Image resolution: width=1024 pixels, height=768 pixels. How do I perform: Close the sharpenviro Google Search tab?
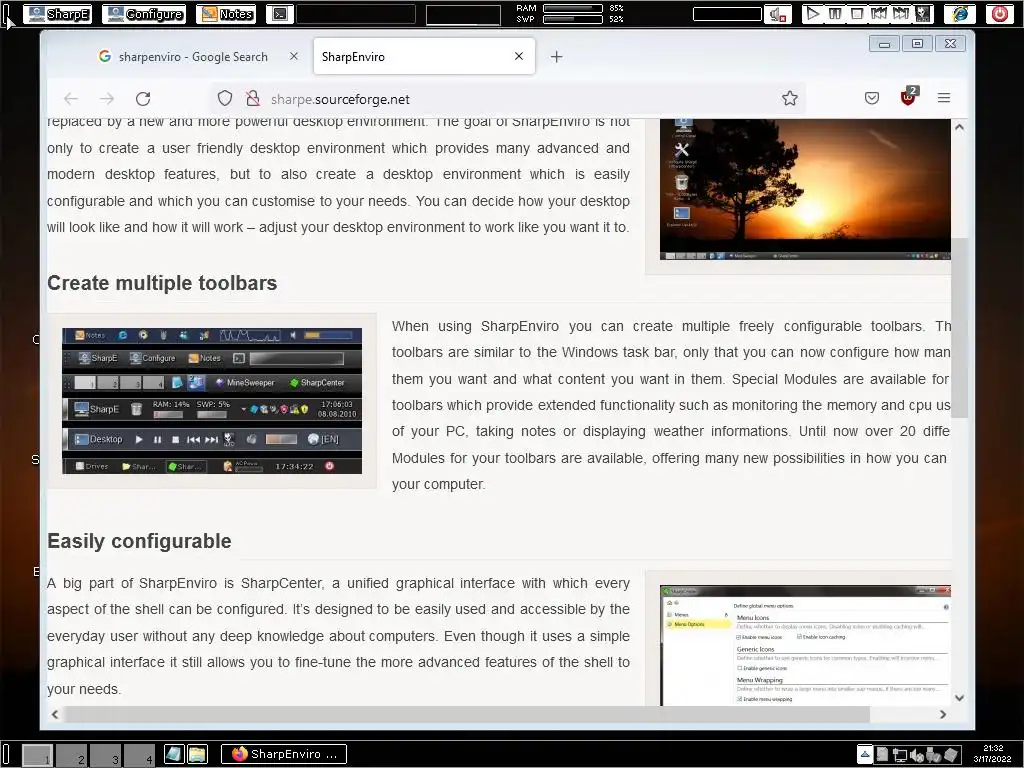[294, 56]
